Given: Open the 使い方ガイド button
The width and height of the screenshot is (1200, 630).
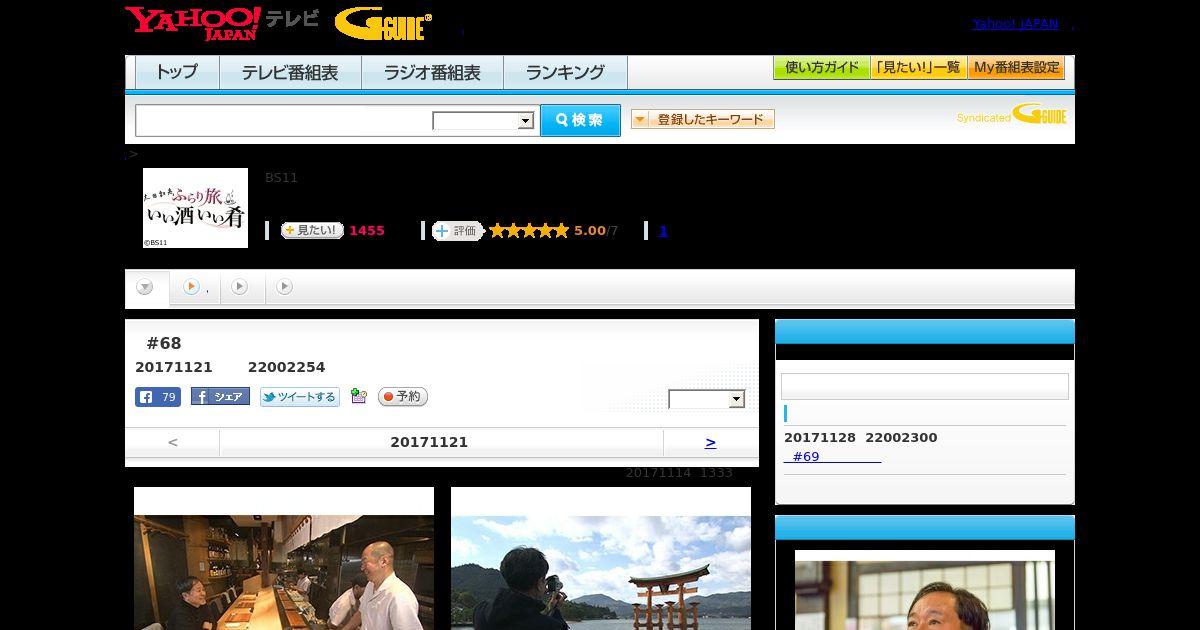Looking at the screenshot, I should click(x=821, y=68).
